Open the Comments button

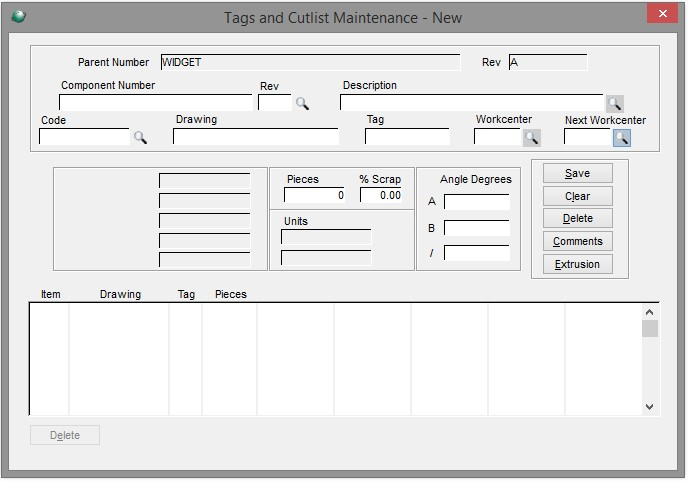(x=577, y=241)
